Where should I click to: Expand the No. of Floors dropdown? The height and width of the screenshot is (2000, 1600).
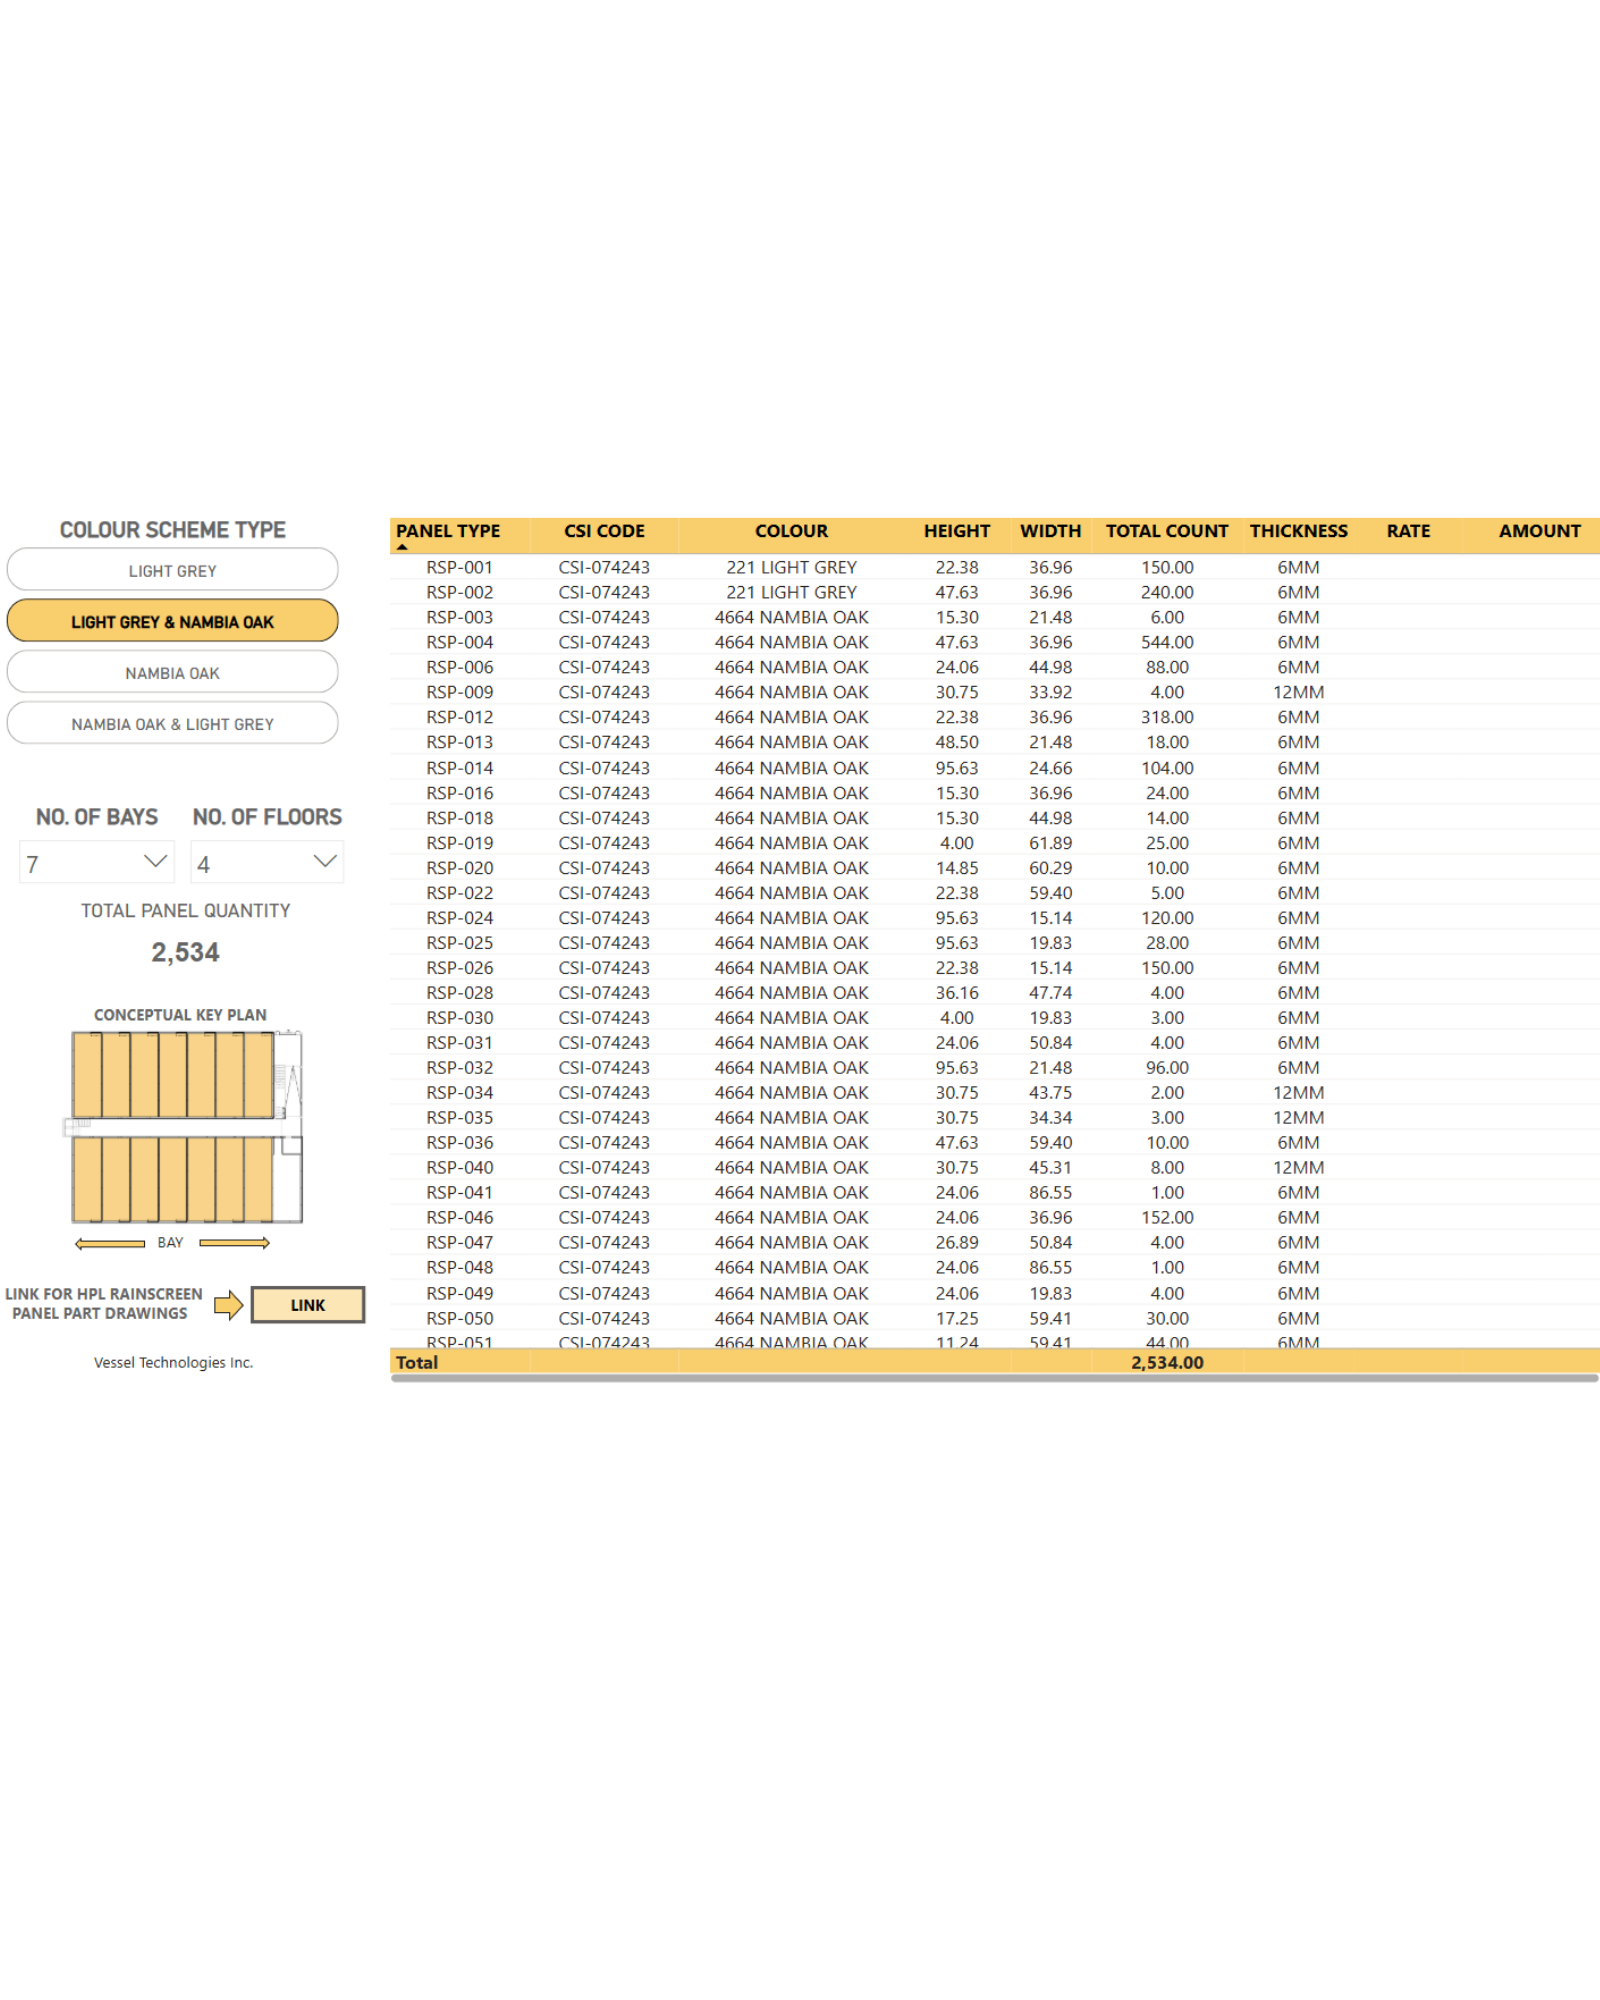[324, 862]
